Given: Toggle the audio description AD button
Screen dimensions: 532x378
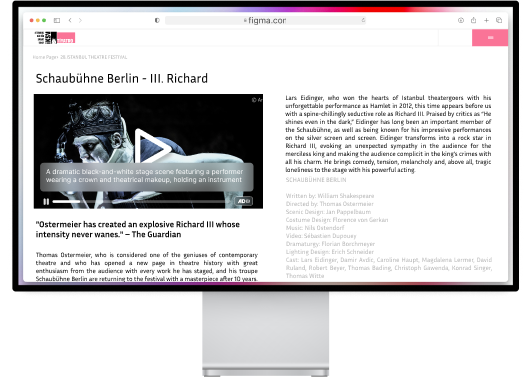Looking at the screenshot, I should 244,201.
